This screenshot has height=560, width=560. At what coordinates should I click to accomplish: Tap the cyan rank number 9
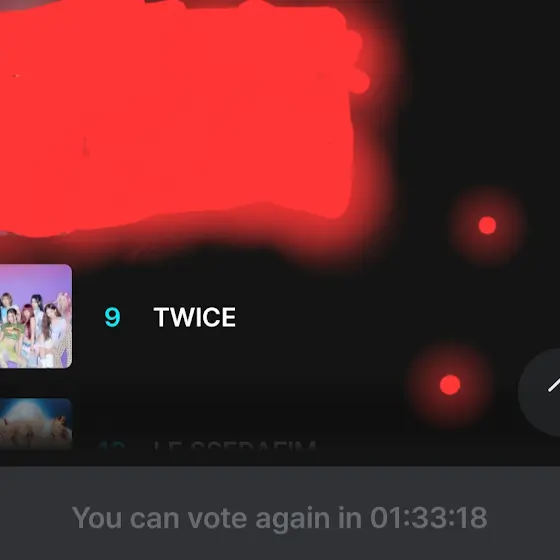112,317
